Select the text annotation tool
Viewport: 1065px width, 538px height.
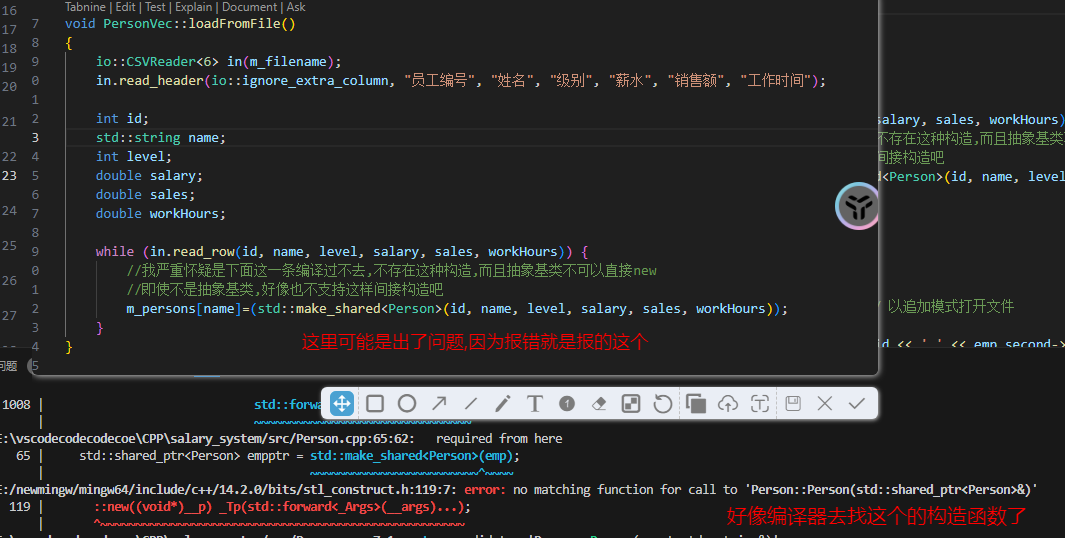[x=535, y=404]
